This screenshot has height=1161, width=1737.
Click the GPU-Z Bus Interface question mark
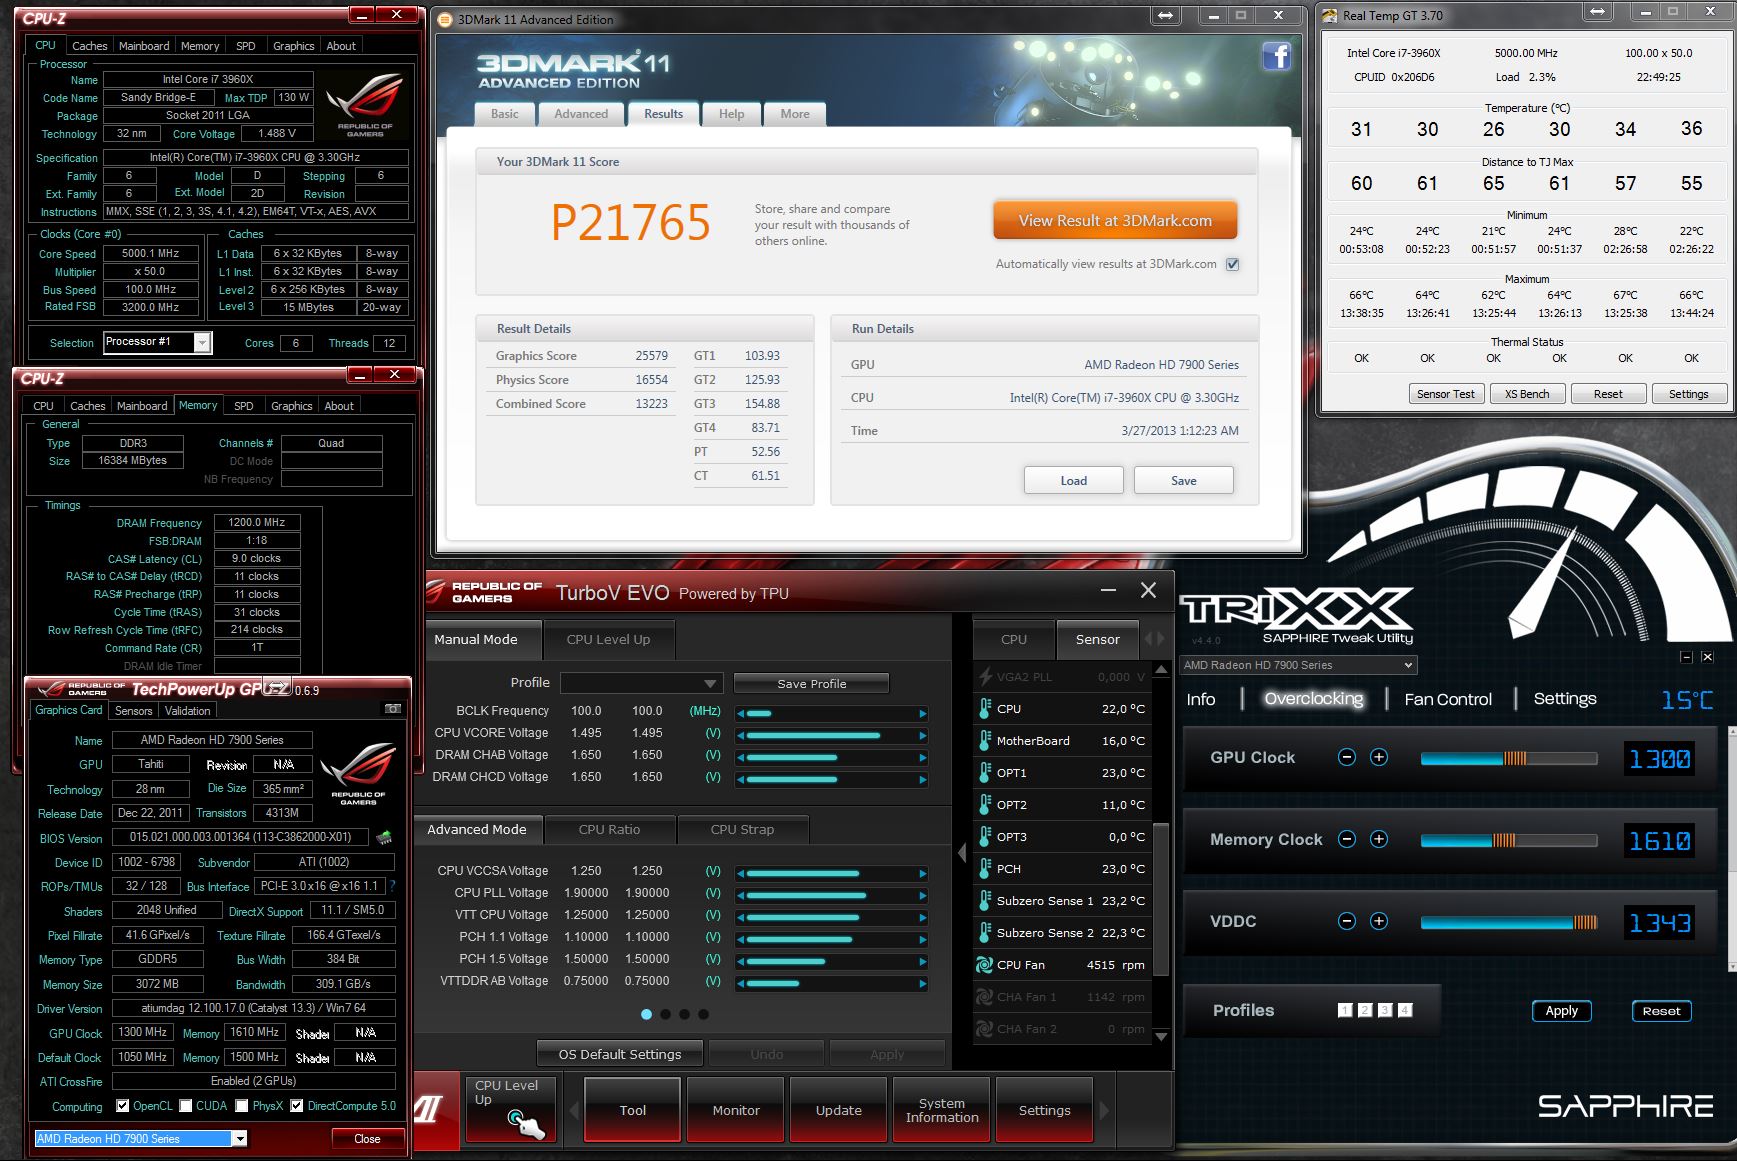point(392,886)
